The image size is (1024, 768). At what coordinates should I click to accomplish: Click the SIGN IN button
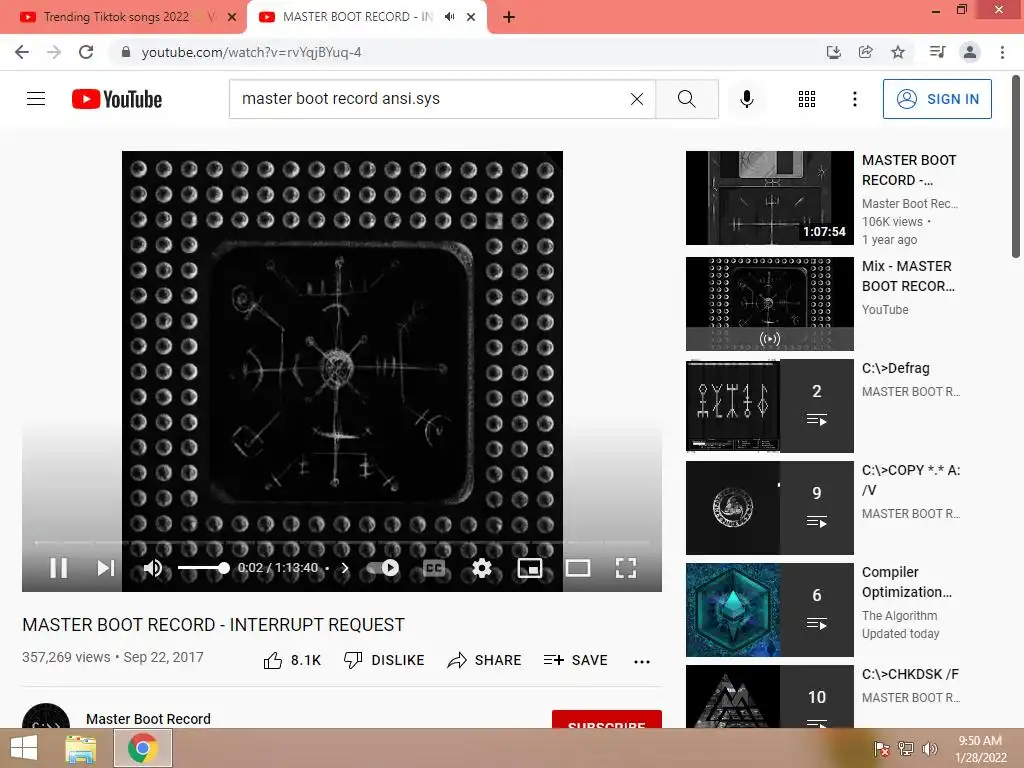[x=937, y=99]
